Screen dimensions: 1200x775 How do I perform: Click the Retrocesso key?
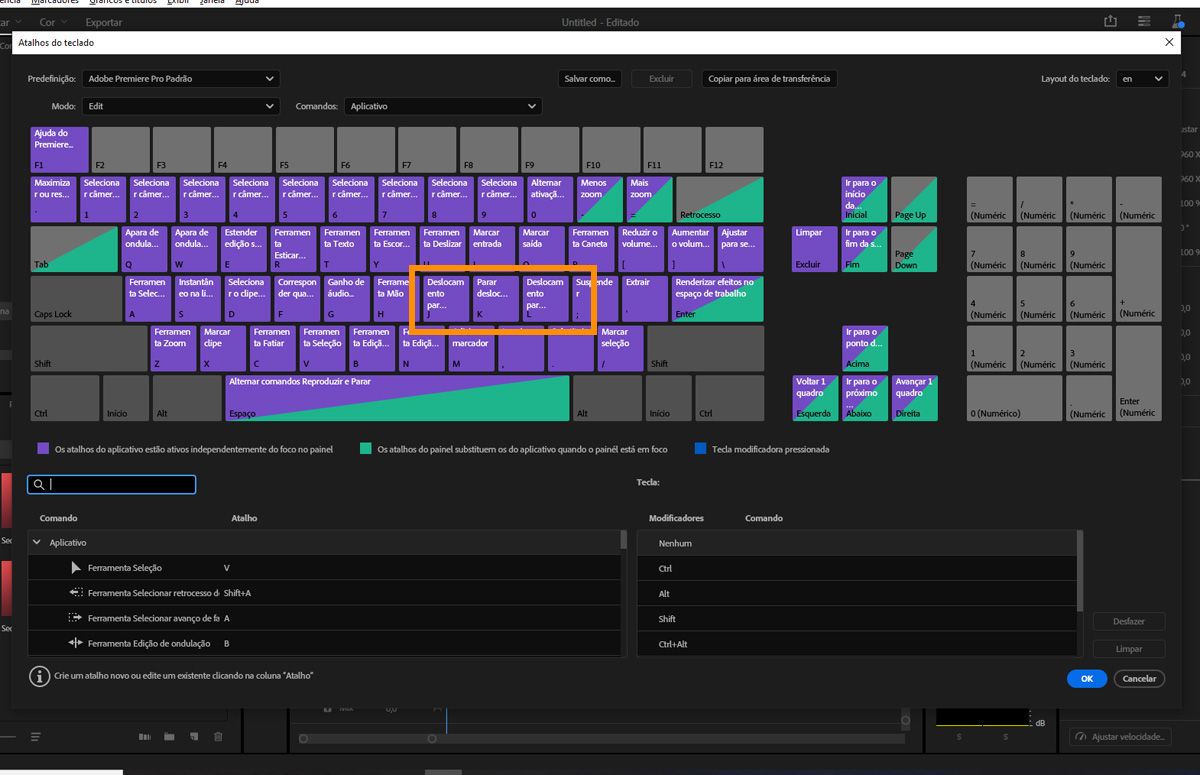coord(720,199)
